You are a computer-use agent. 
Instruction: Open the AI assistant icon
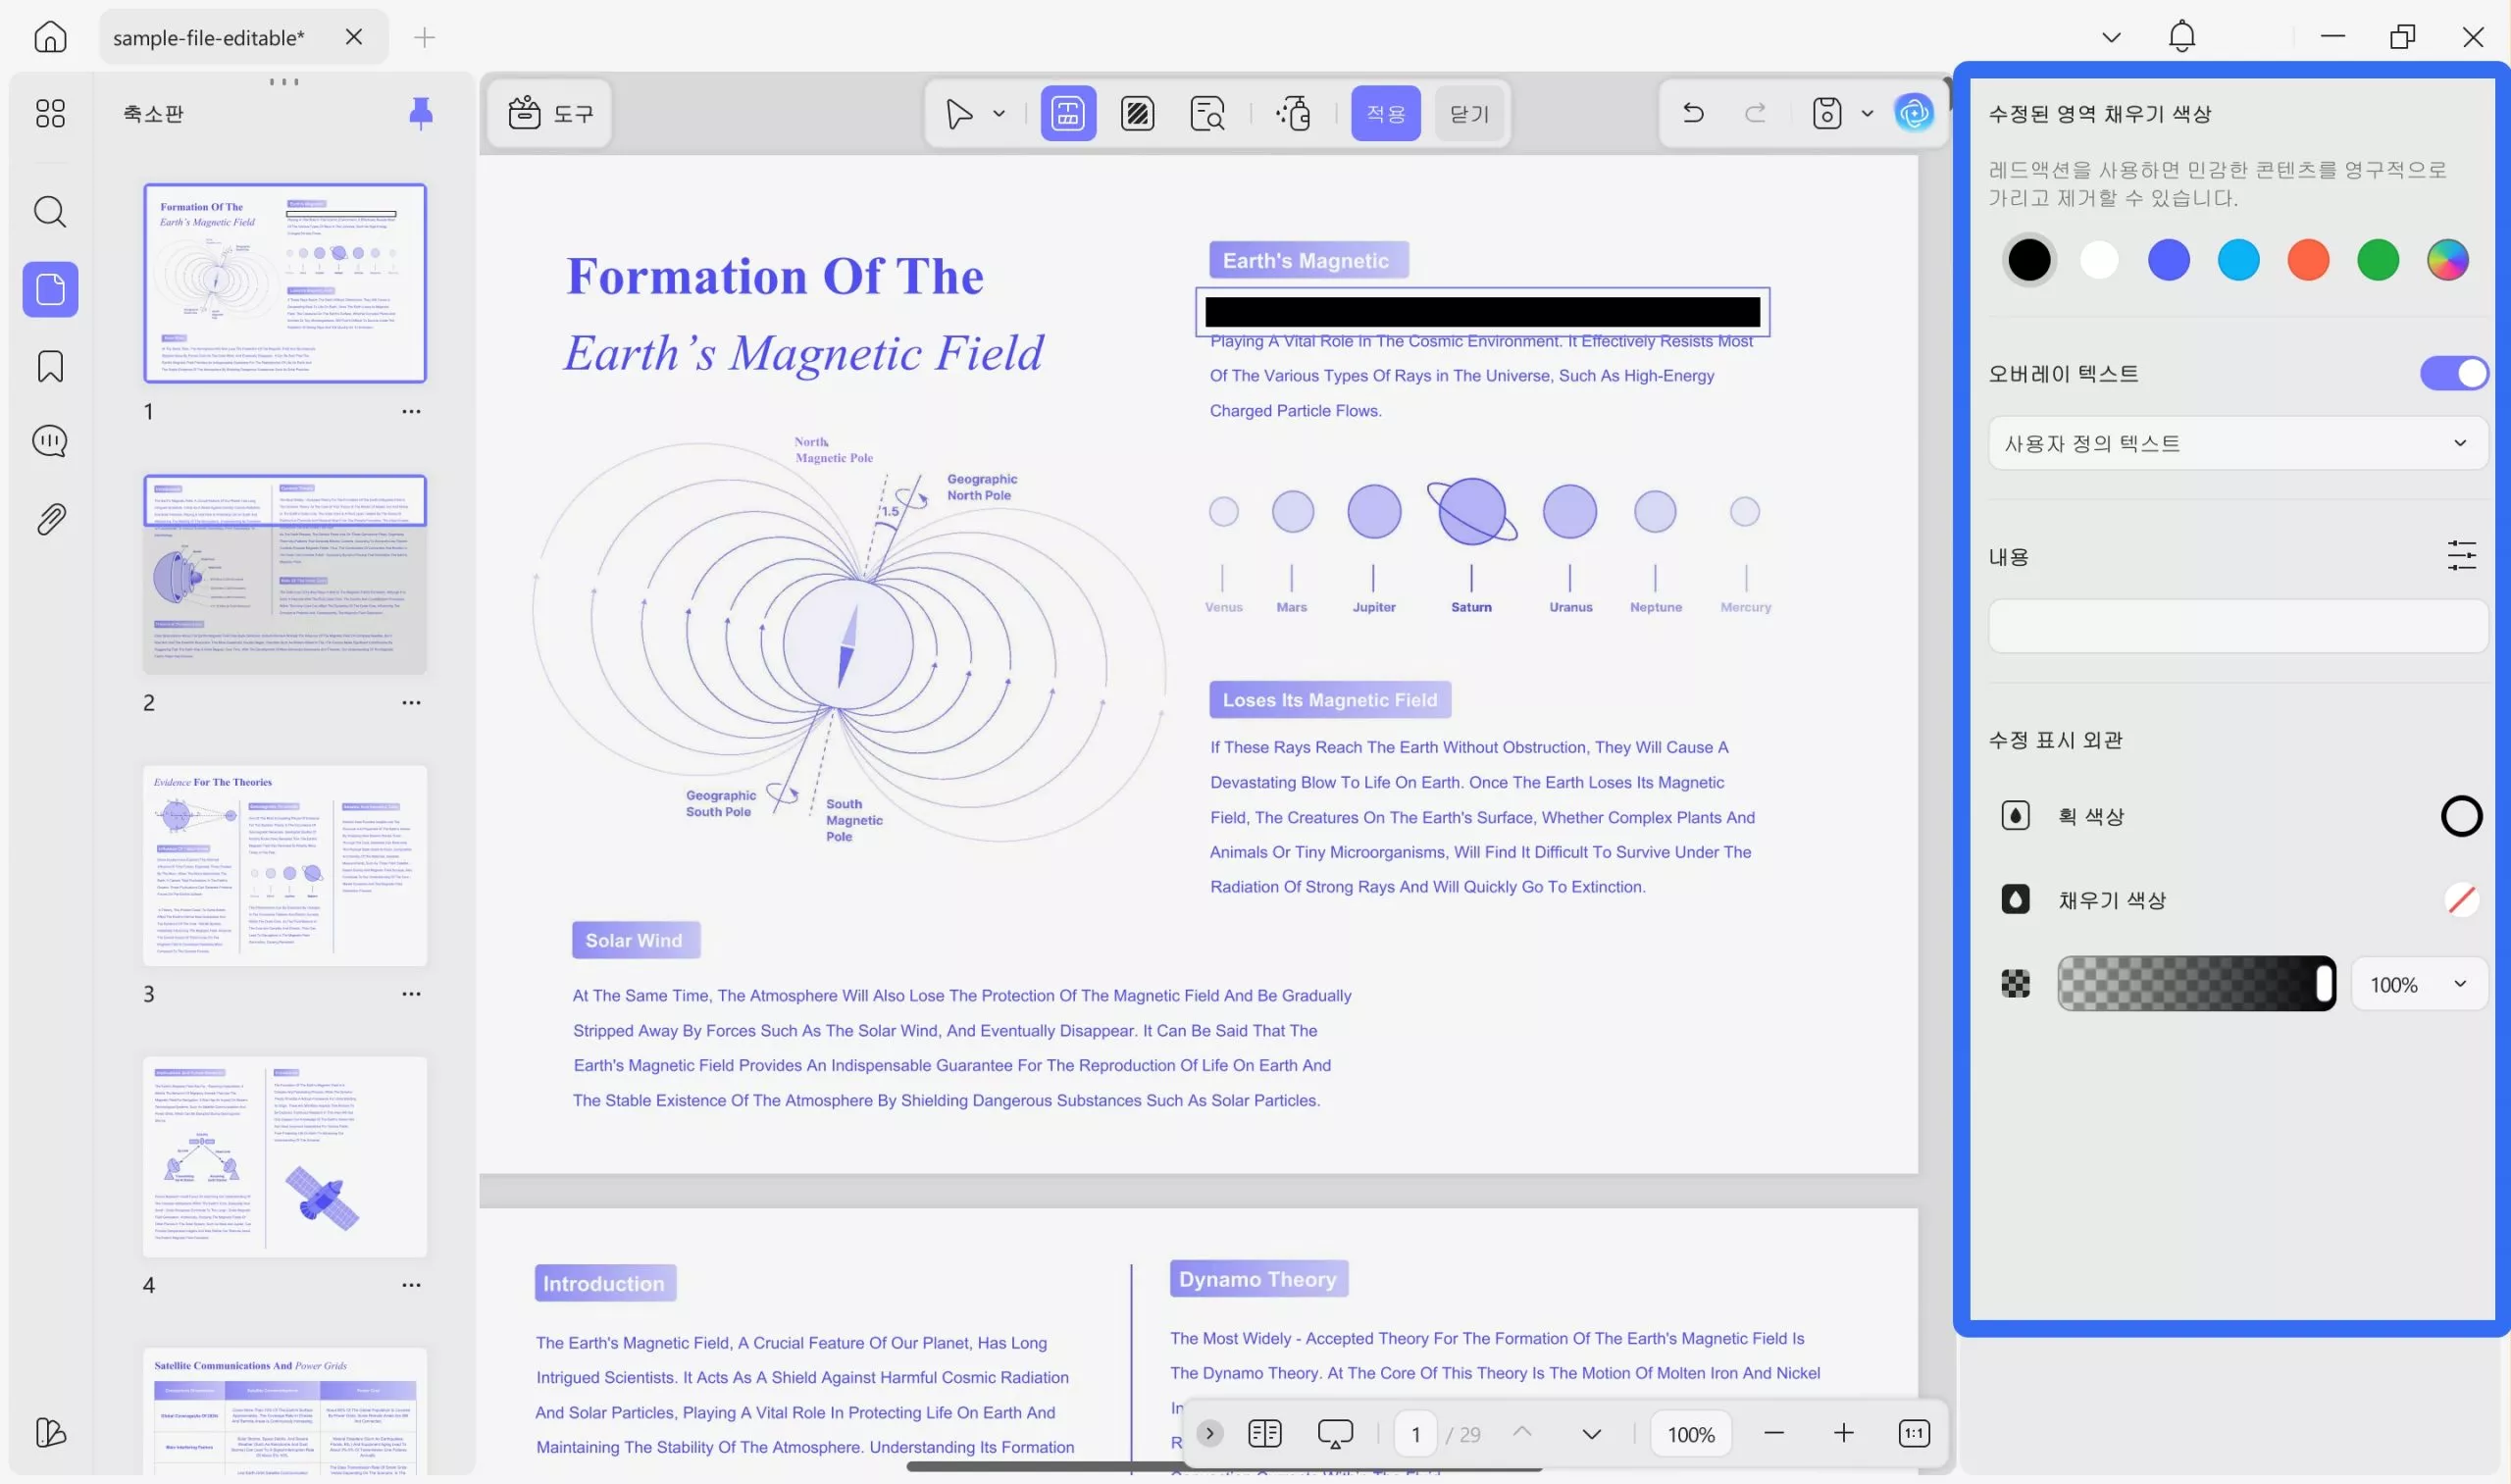(x=1914, y=113)
